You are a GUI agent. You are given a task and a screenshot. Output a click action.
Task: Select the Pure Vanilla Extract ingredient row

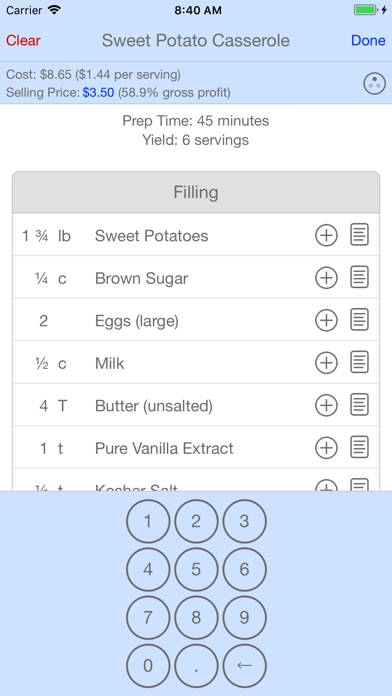(196, 448)
